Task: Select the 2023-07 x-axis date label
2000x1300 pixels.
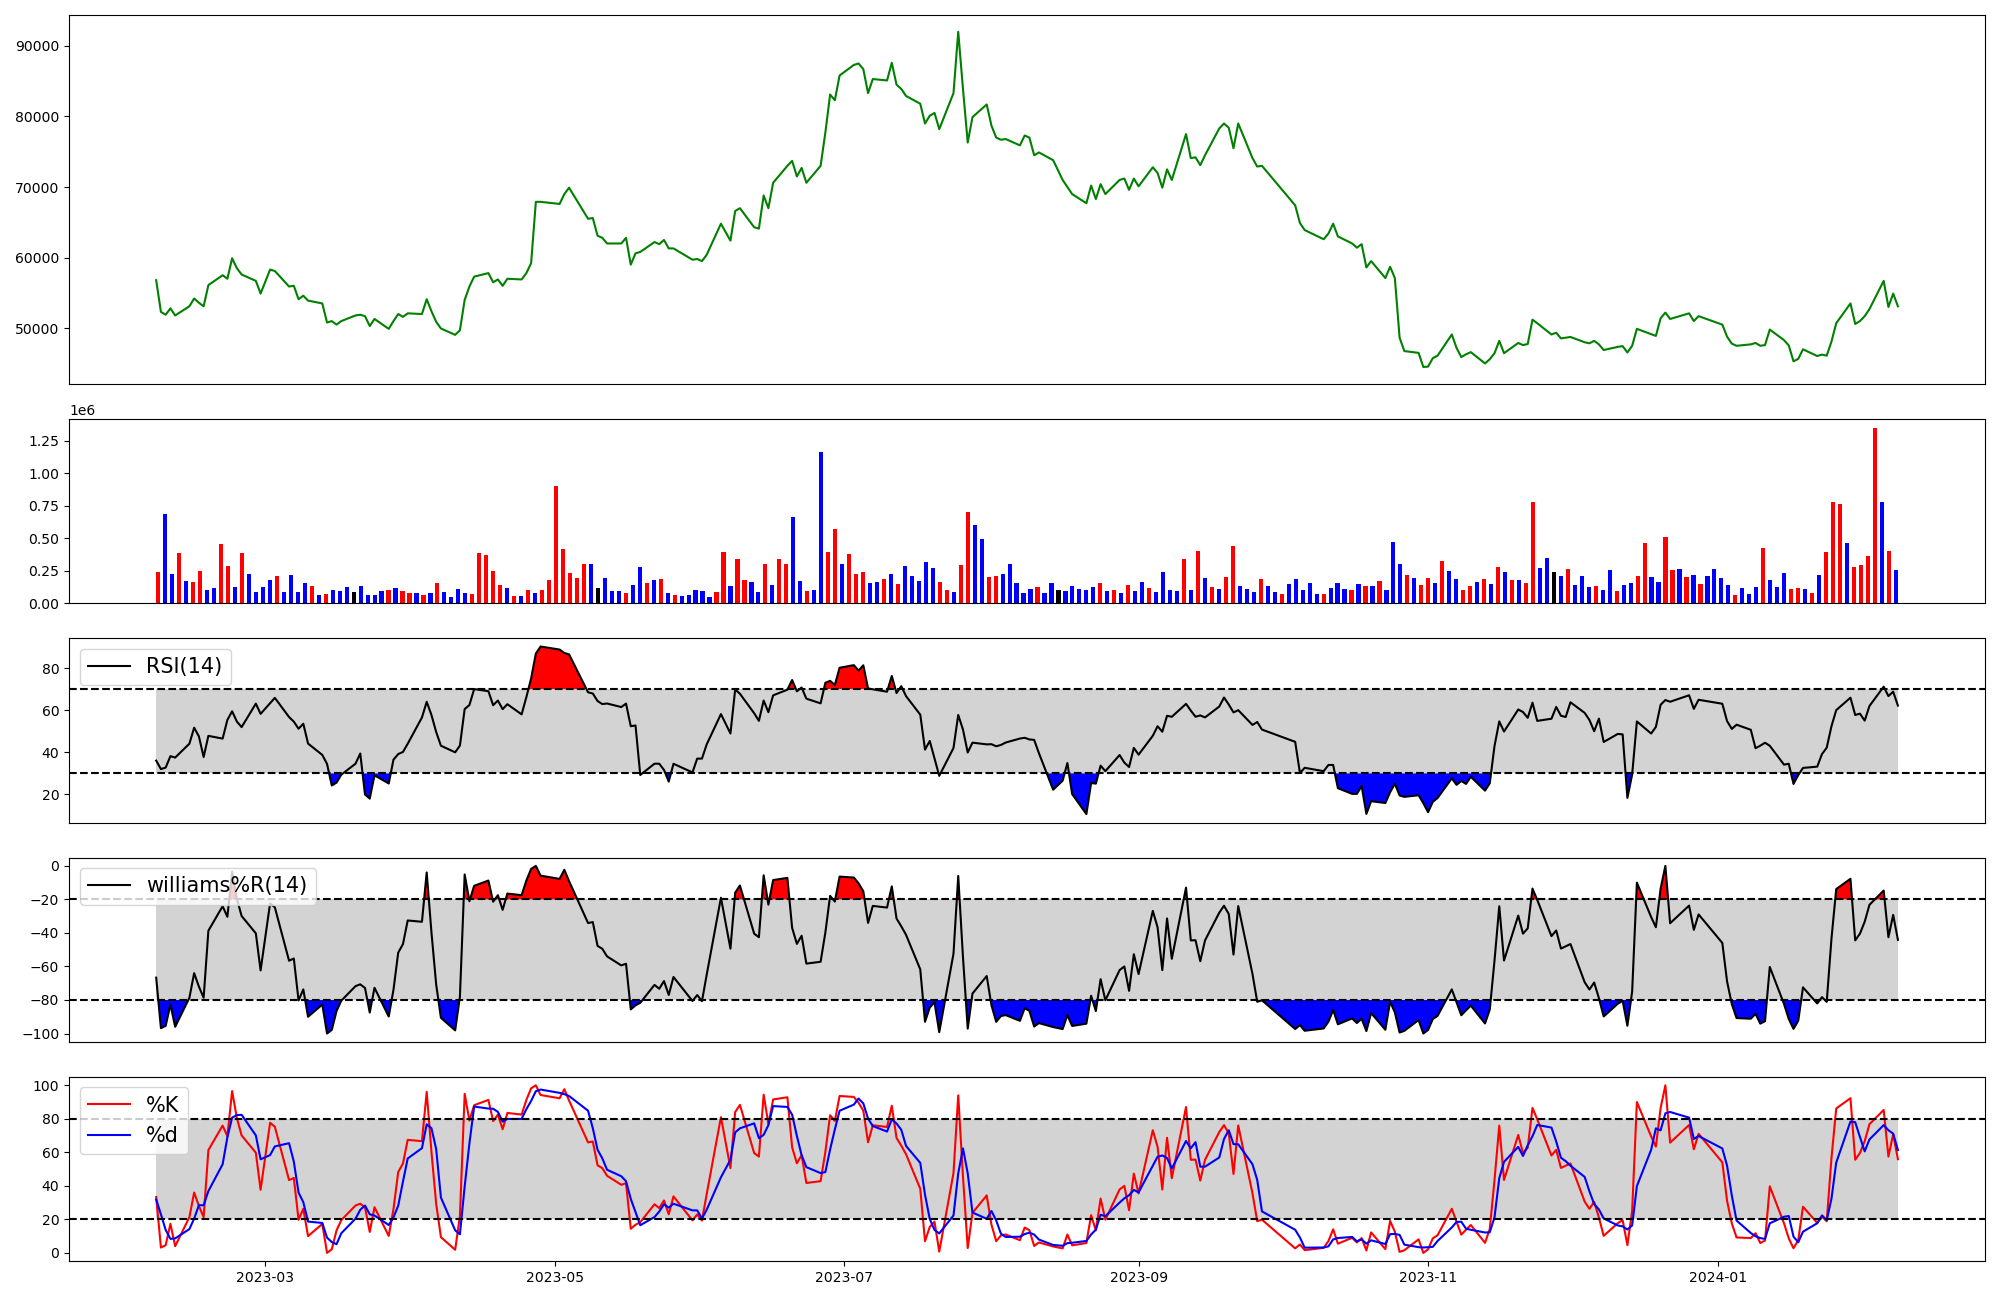Action: (844, 1277)
